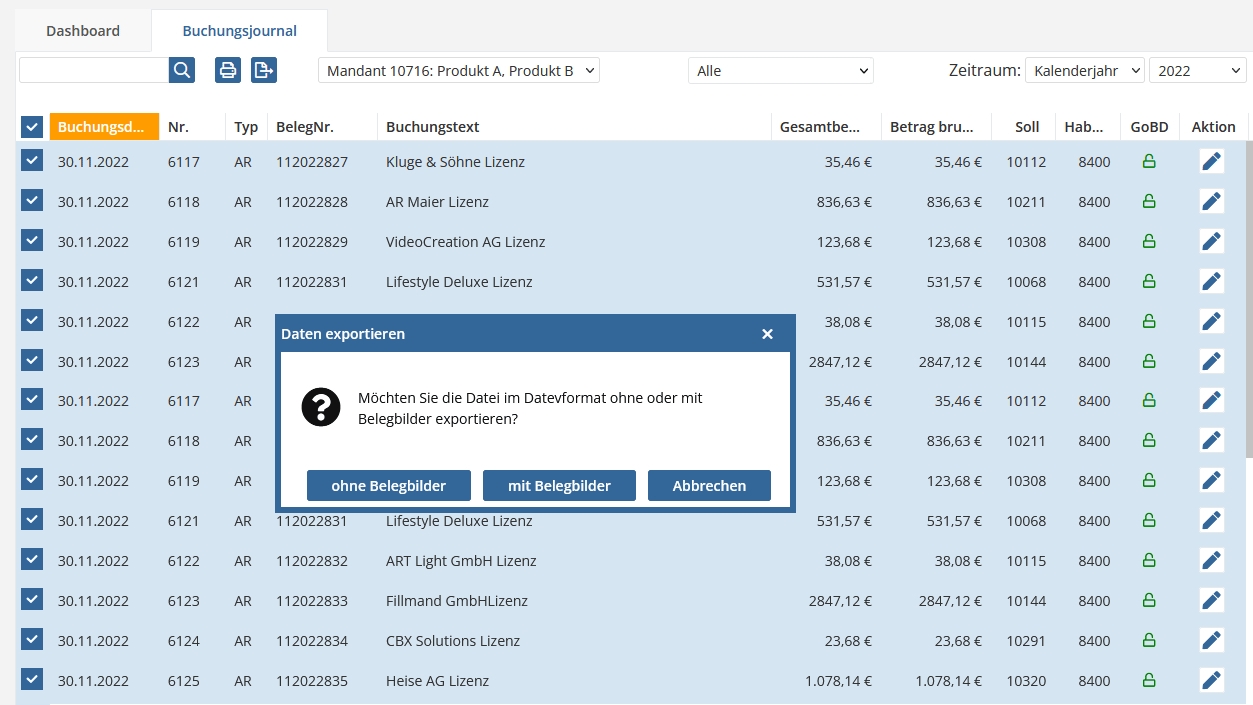Uncheck the Fillmand GmbHLizenz row checkbox
The height and width of the screenshot is (705, 1253).
pyautogui.click(x=32, y=600)
